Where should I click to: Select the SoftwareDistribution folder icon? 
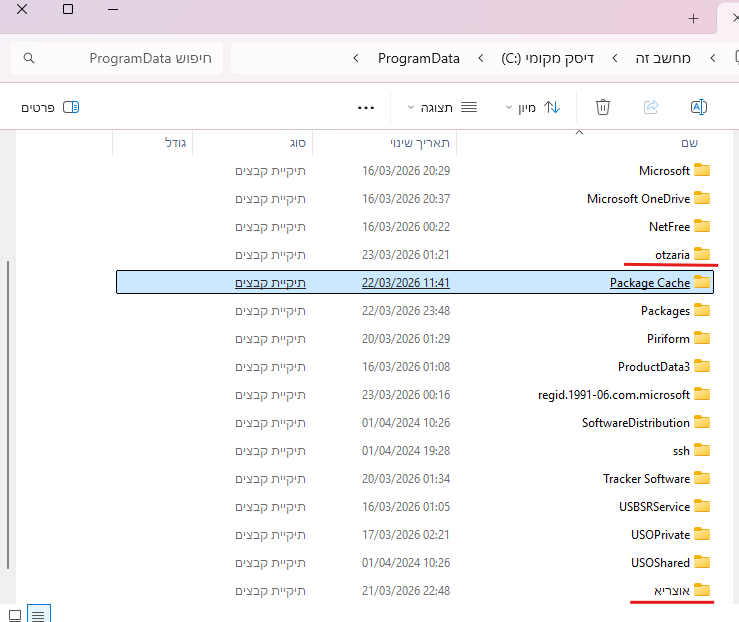click(x=702, y=422)
